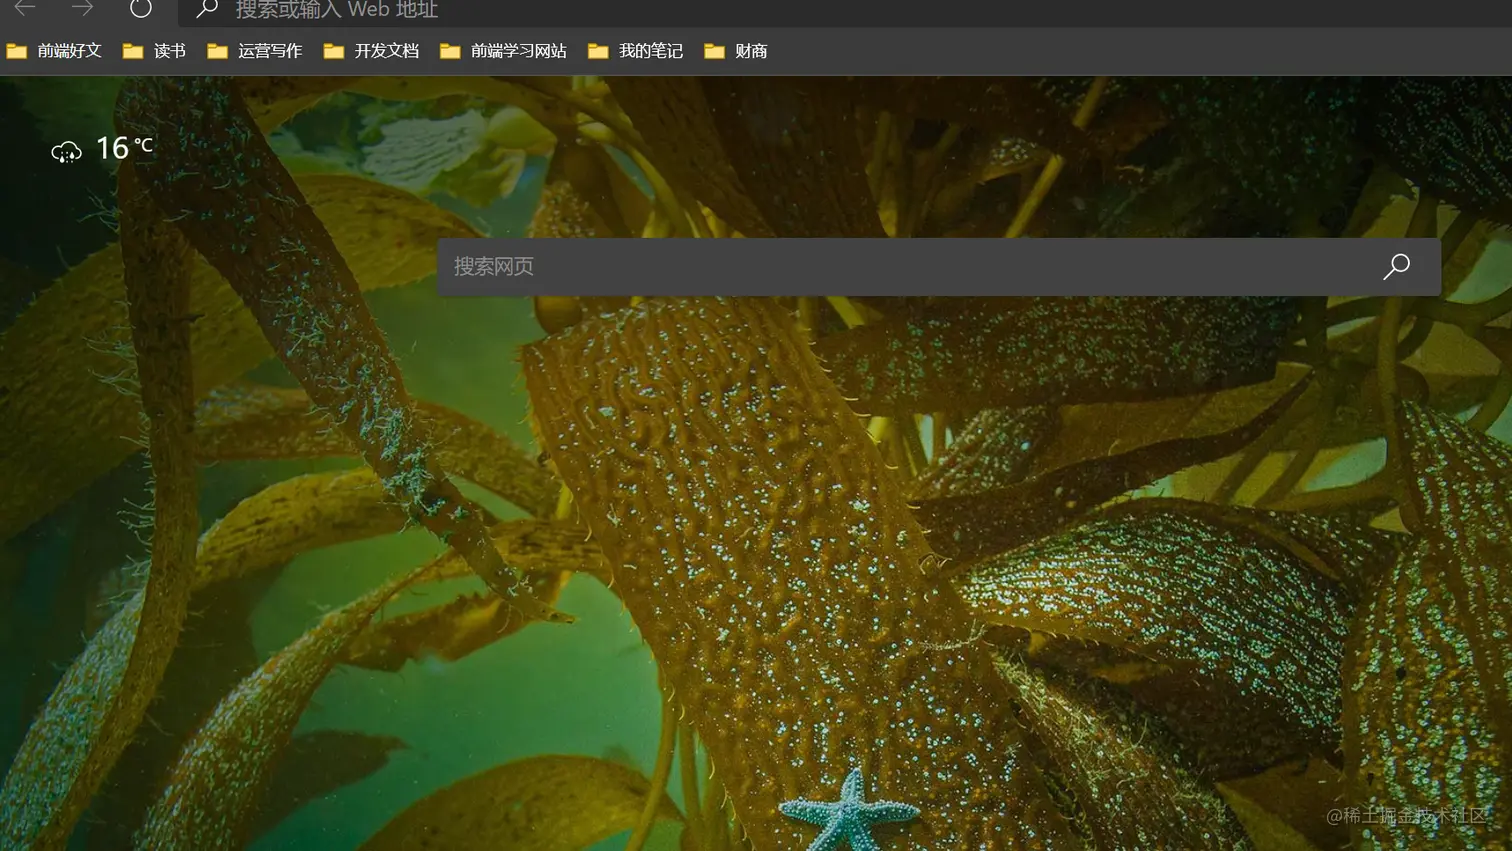Image resolution: width=1512 pixels, height=851 pixels.
Task: Open the 我的笔记 bookmarks folder
Action: pos(635,51)
